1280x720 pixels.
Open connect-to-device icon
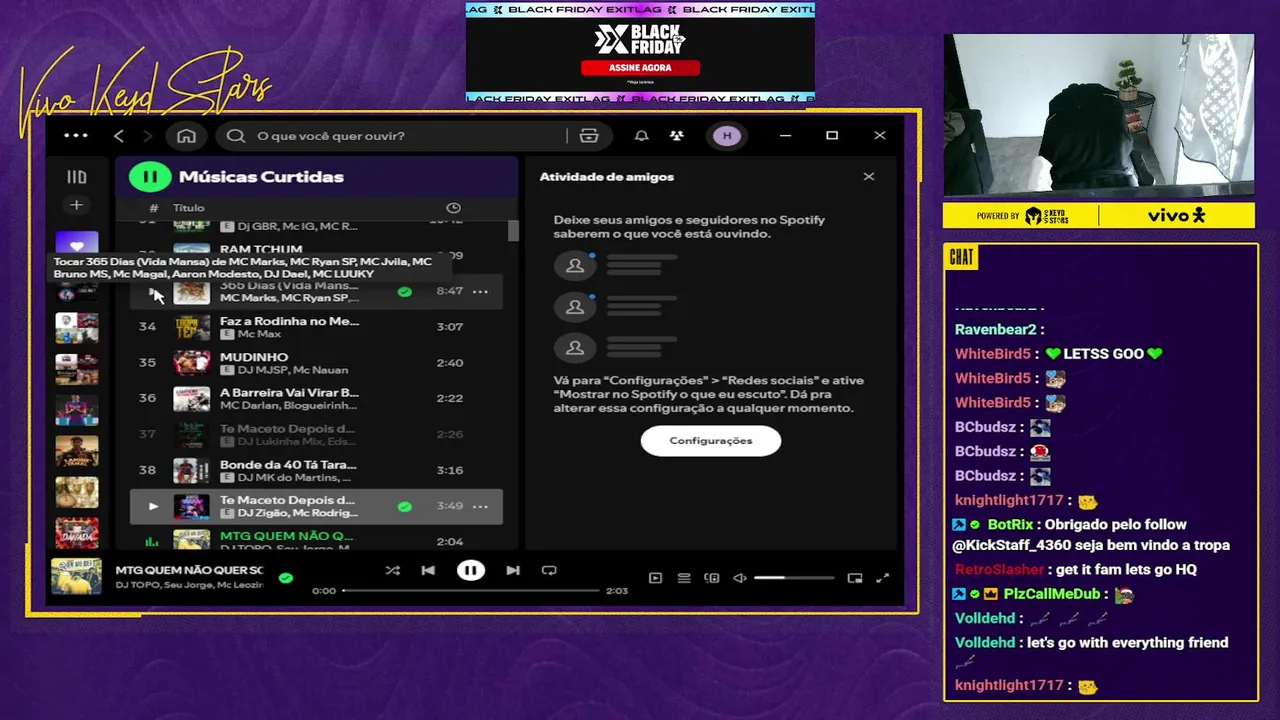(712, 578)
